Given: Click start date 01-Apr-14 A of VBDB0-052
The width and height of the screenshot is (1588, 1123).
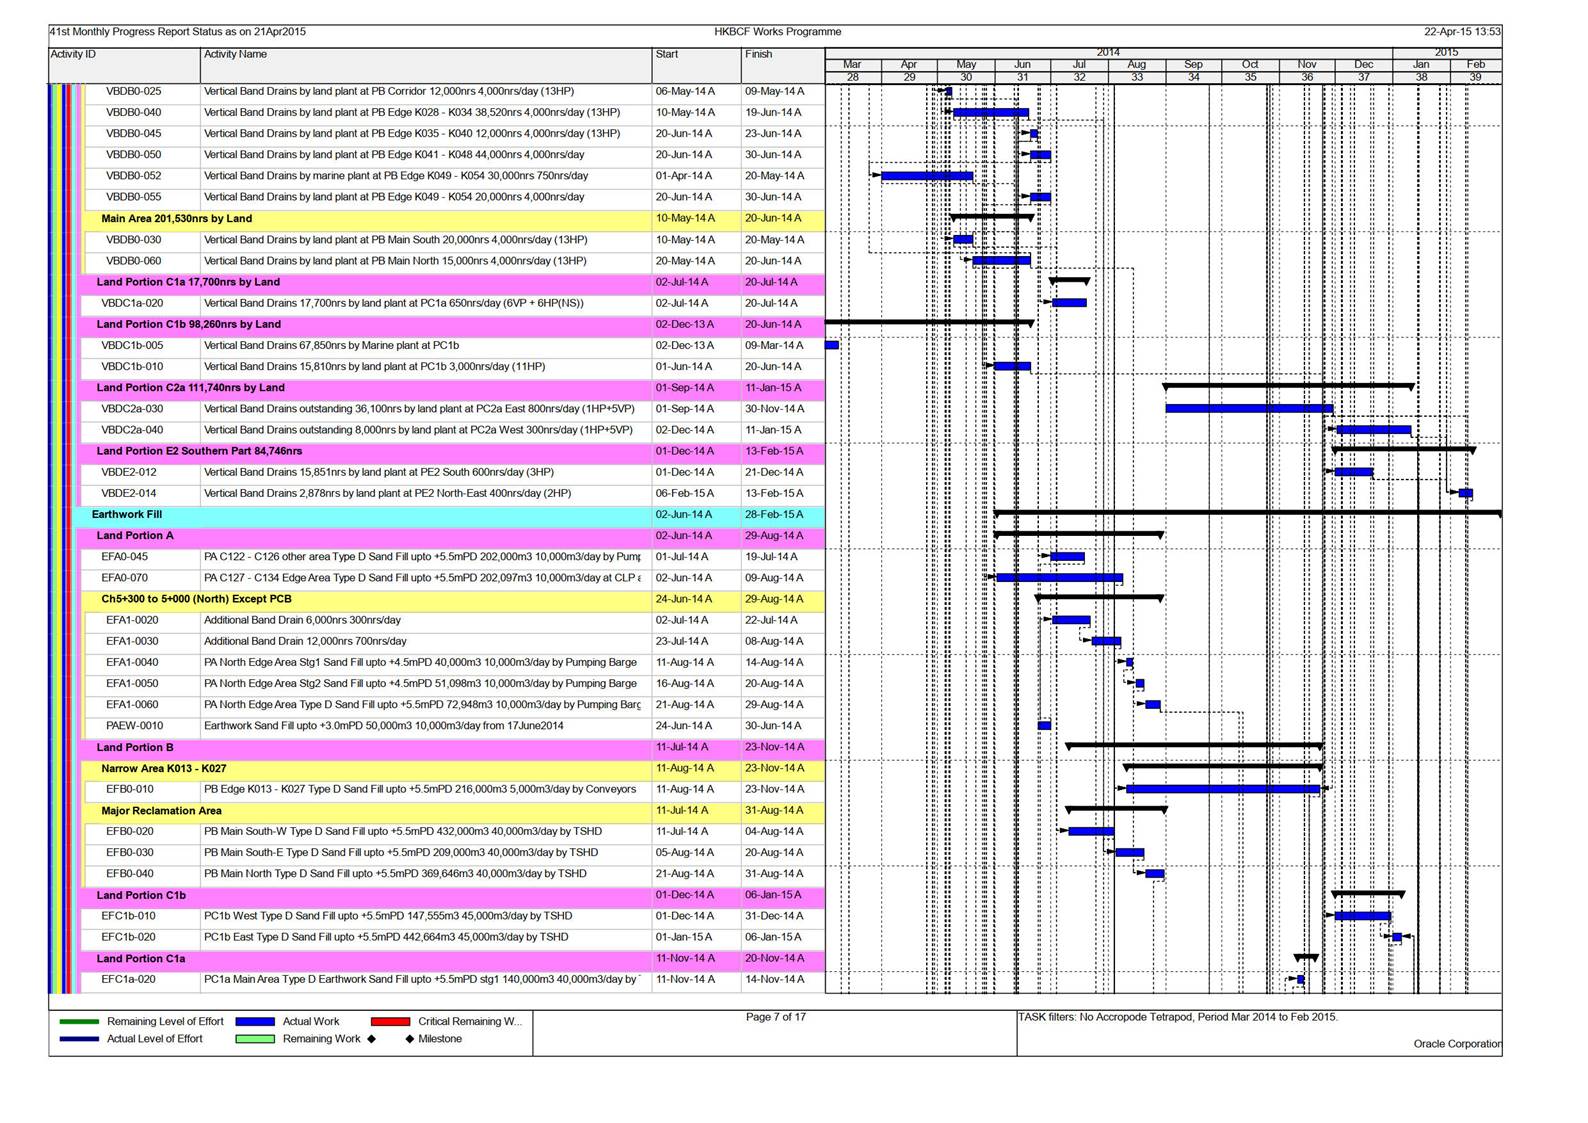Looking at the screenshot, I should (684, 176).
